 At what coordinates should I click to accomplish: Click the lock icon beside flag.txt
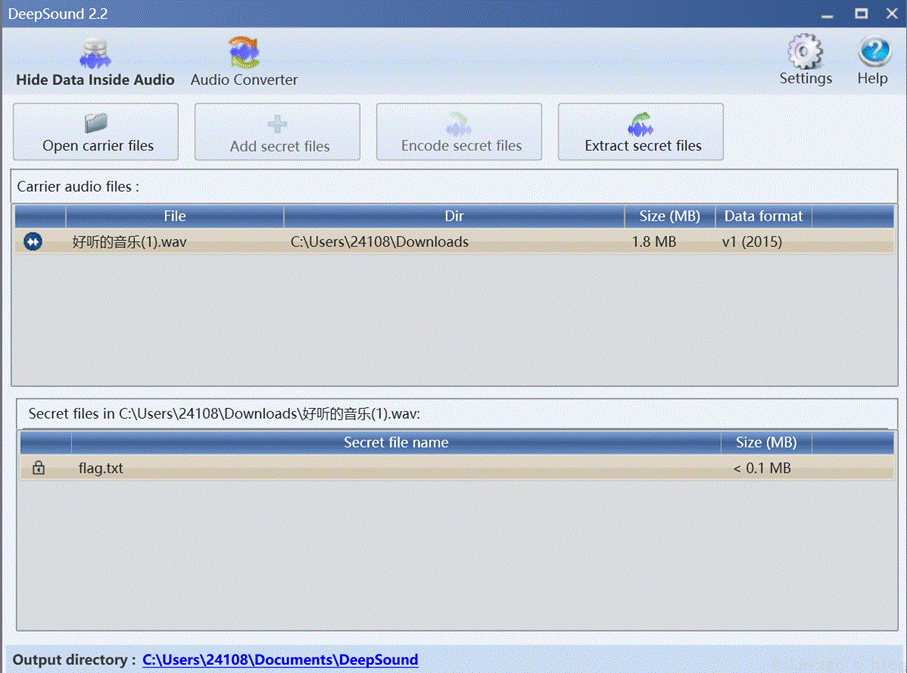[39, 468]
